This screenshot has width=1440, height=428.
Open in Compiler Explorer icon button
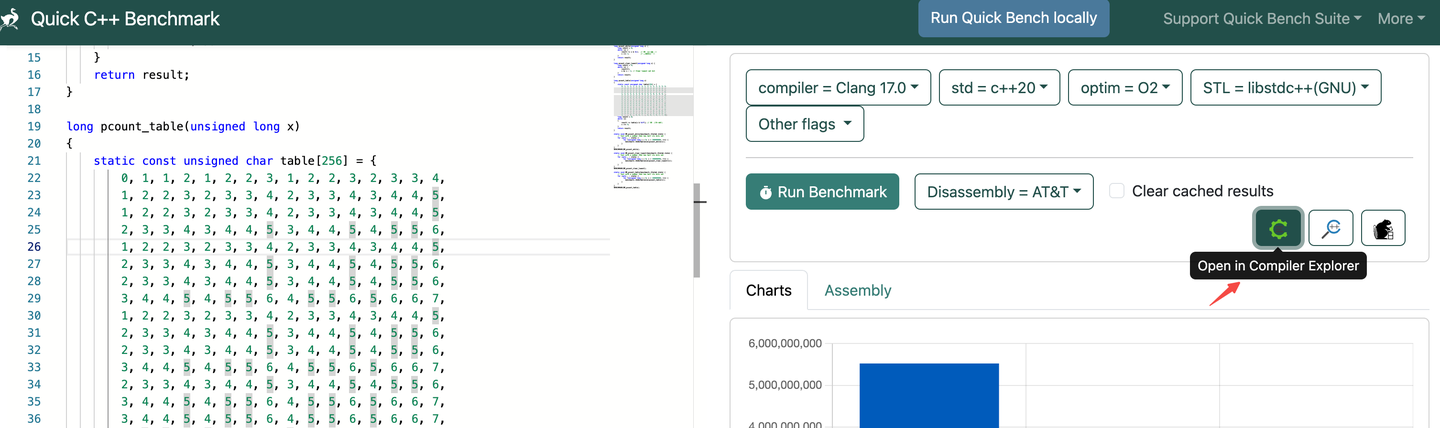point(1278,228)
